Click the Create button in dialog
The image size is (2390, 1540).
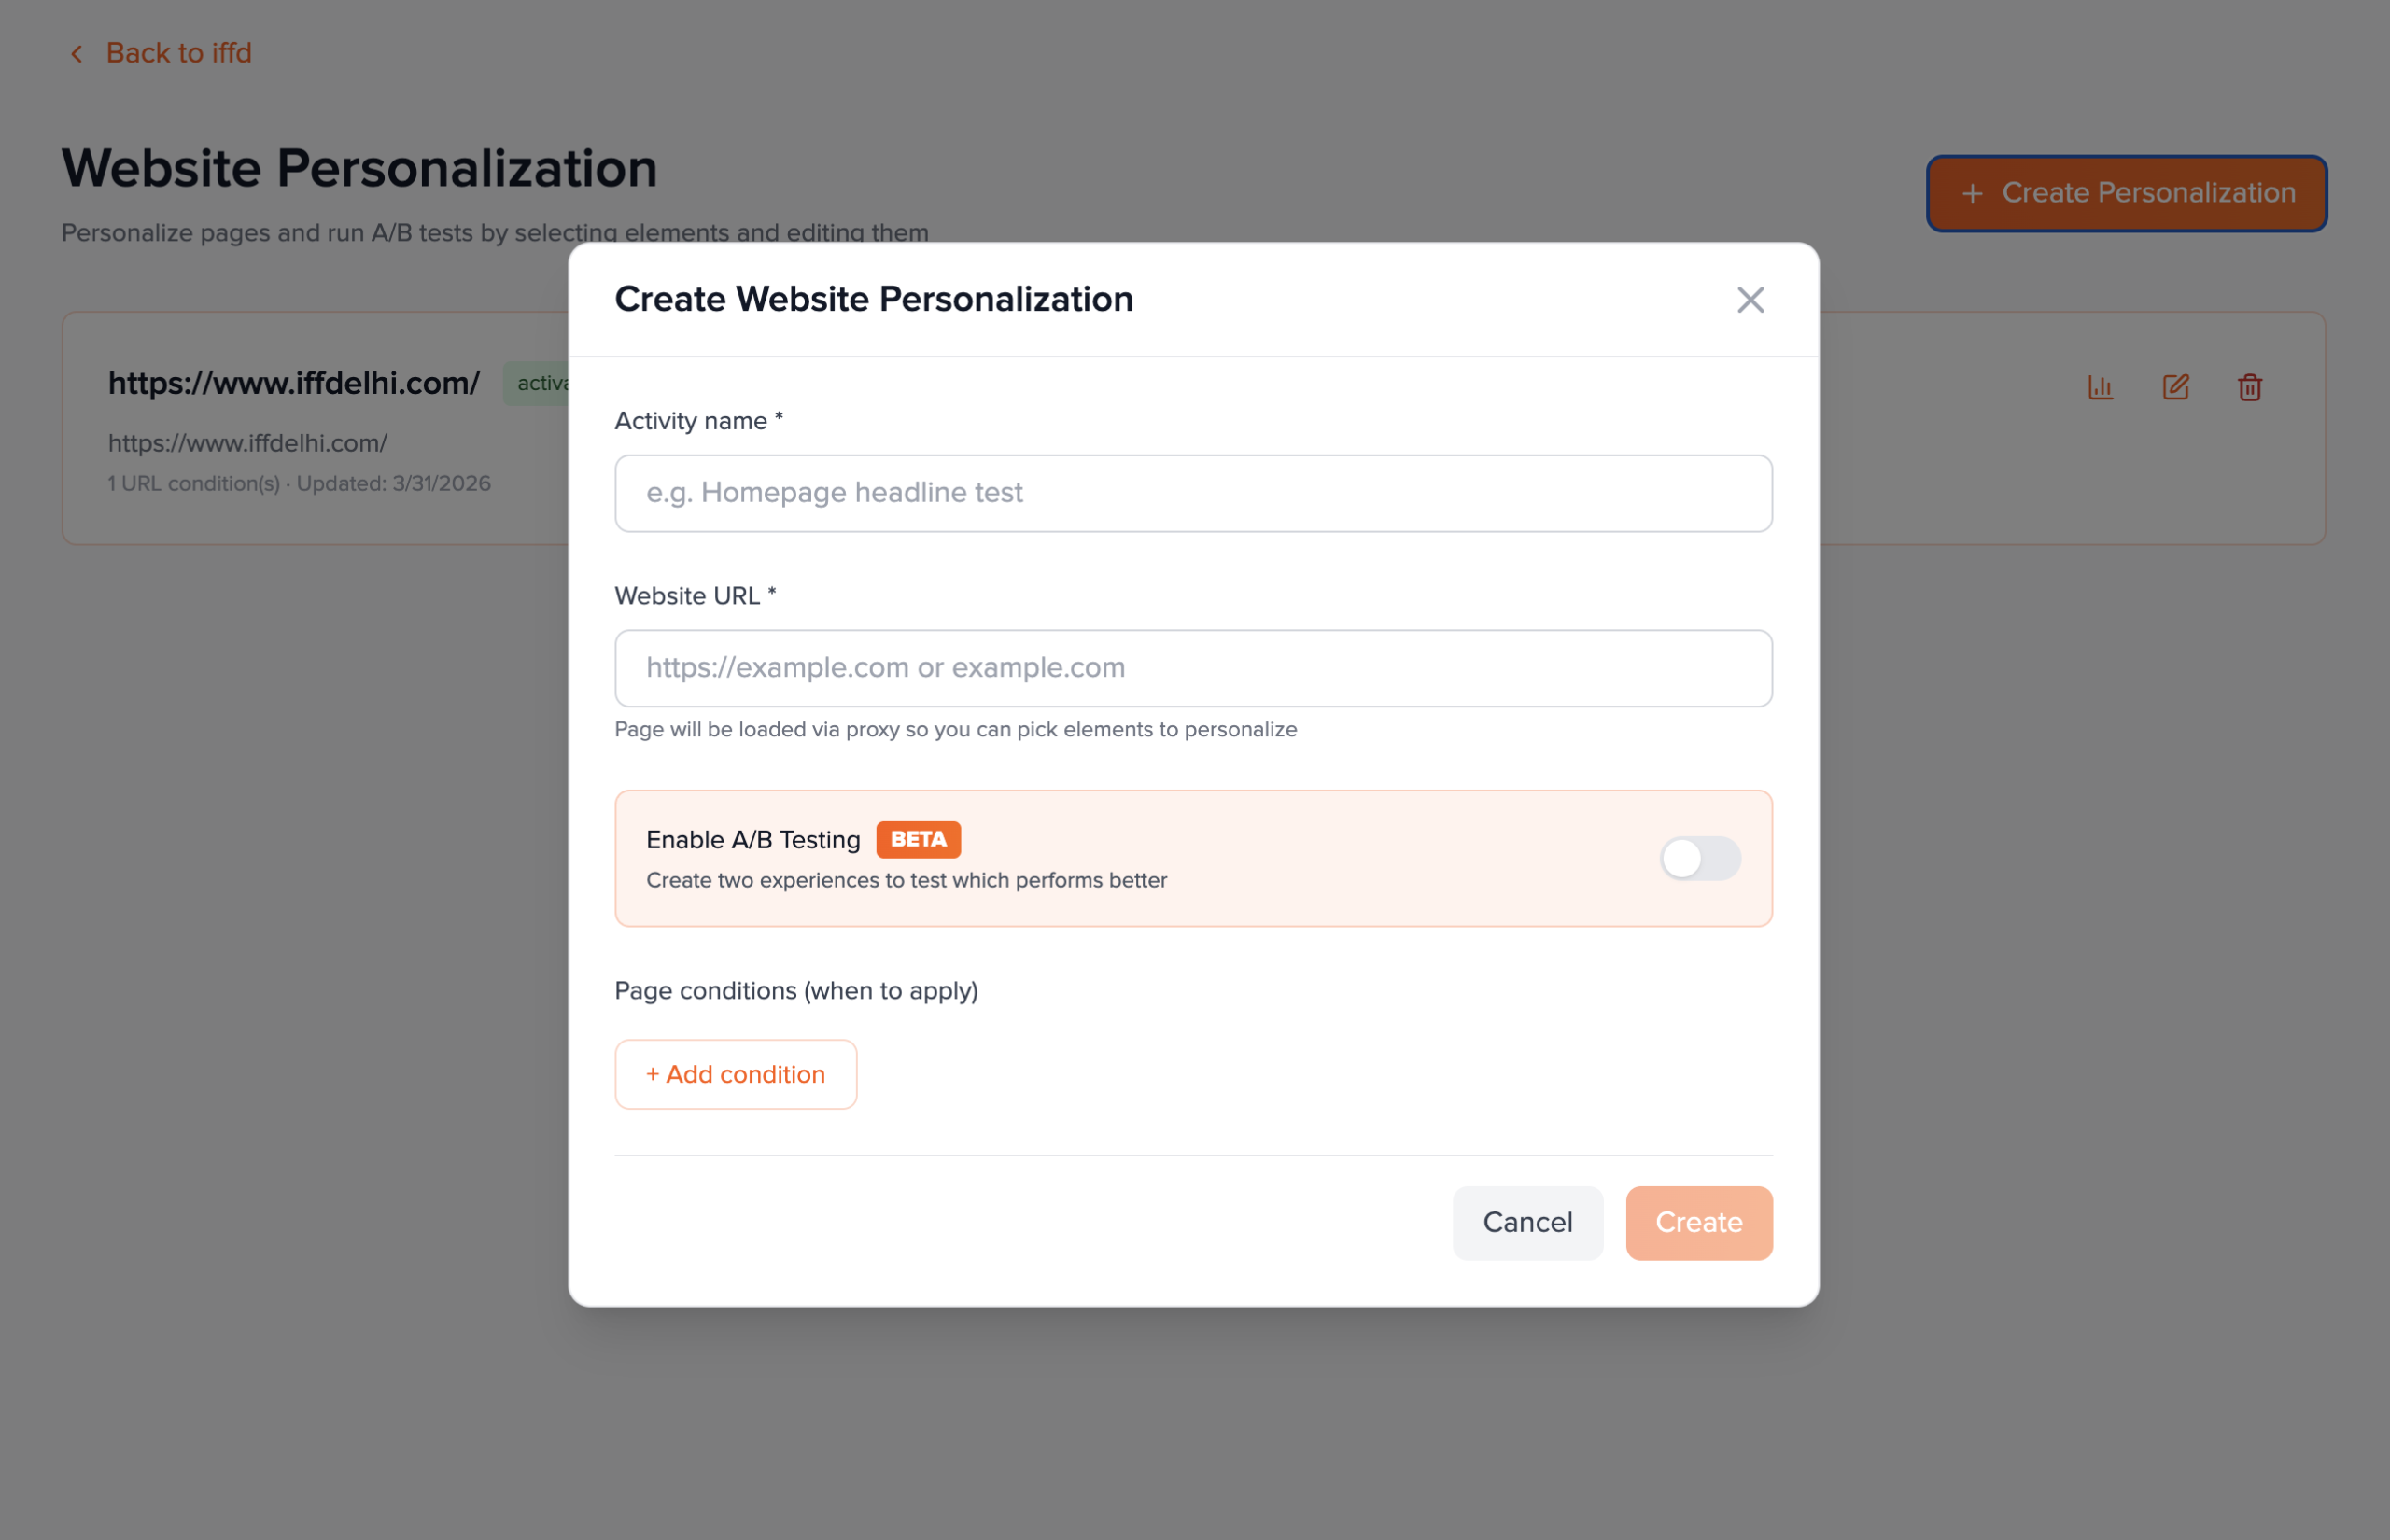coord(1698,1223)
